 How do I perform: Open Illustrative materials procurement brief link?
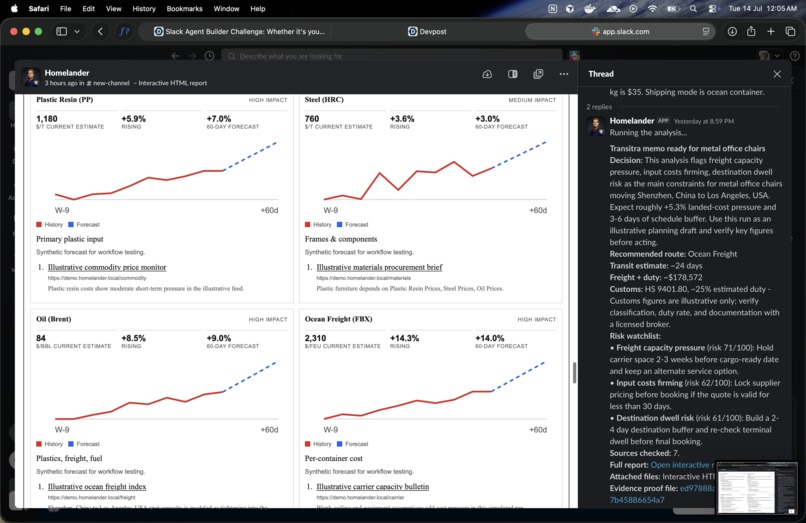[379, 267]
